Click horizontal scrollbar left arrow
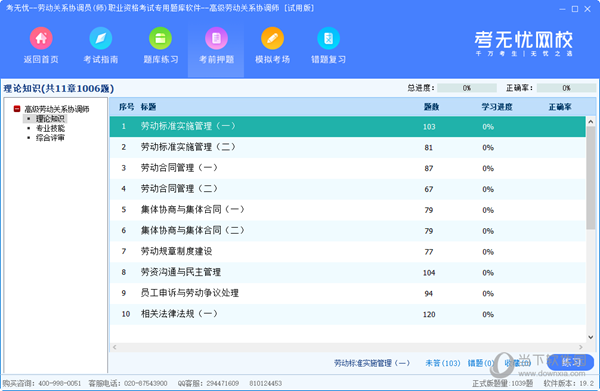The image size is (600, 391). click(114, 347)
